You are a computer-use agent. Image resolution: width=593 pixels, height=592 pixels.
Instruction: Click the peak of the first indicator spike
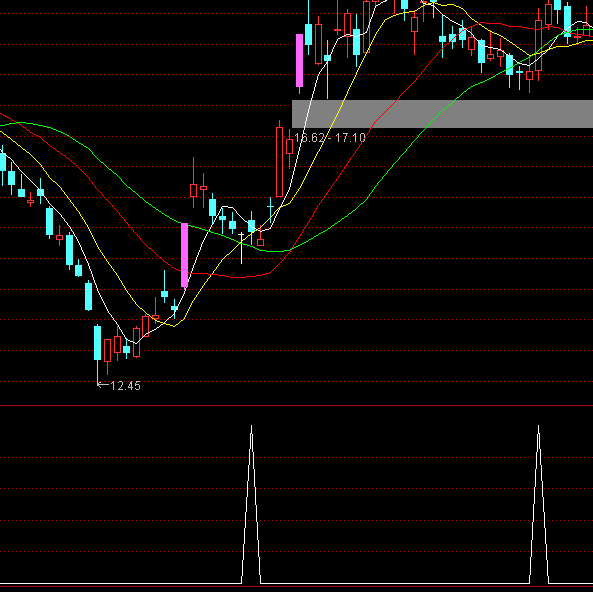click(x=251, y=426)
